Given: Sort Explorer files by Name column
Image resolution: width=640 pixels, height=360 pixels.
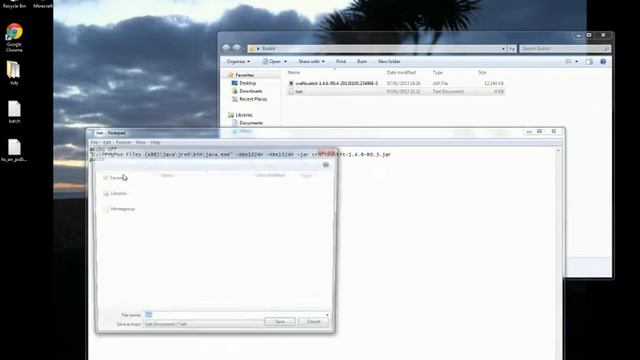Looking at the screenshot, I should coord(294,72).
